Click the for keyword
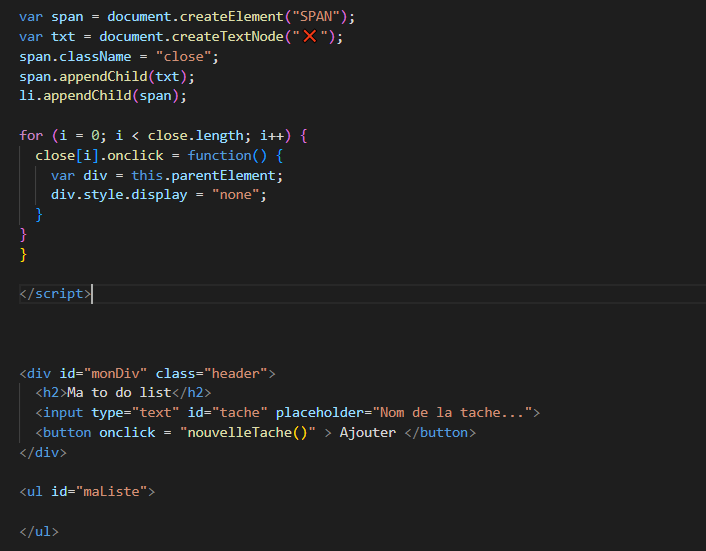The height and width of the screenshot is (551, 706). [x=31, y=135]
